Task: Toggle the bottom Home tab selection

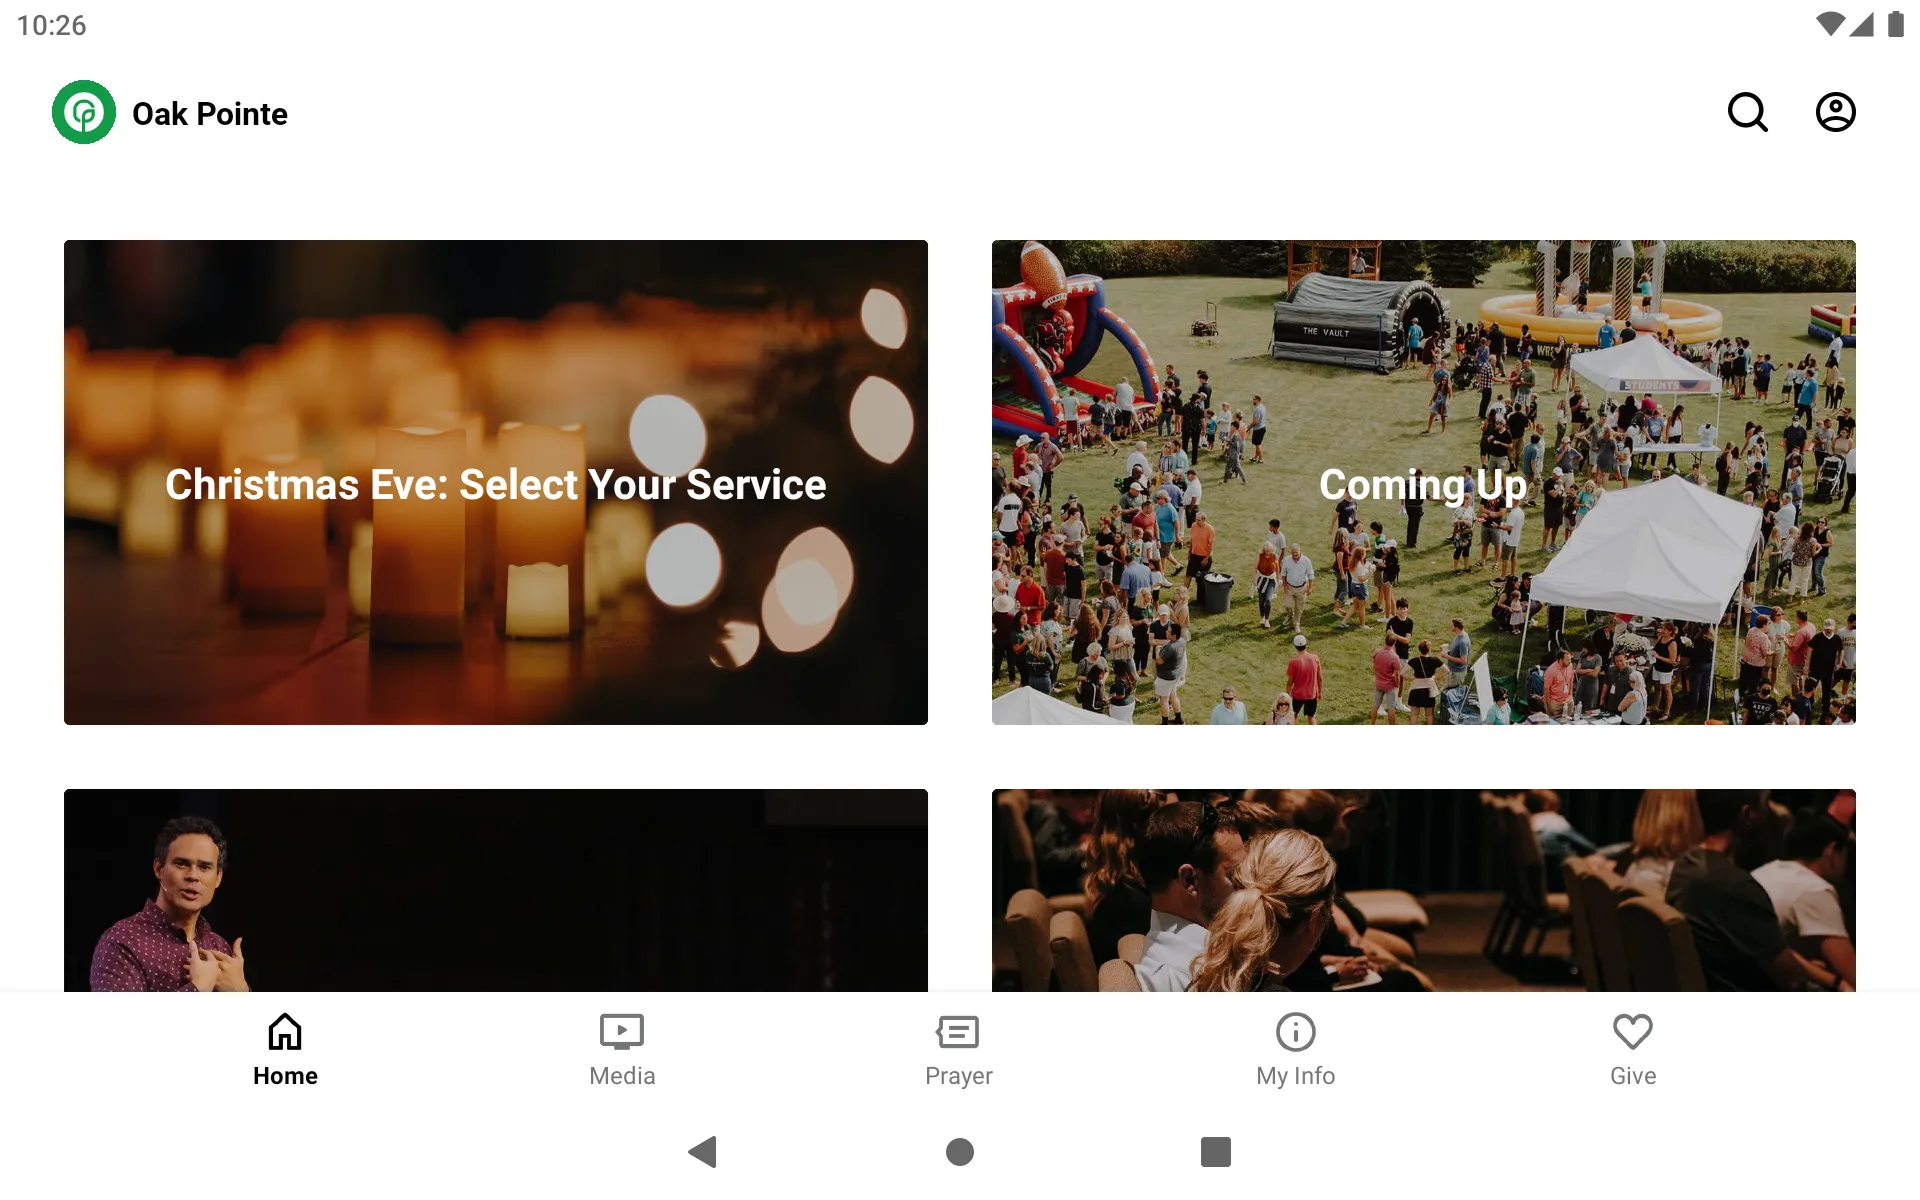Action: point(283,1048)
